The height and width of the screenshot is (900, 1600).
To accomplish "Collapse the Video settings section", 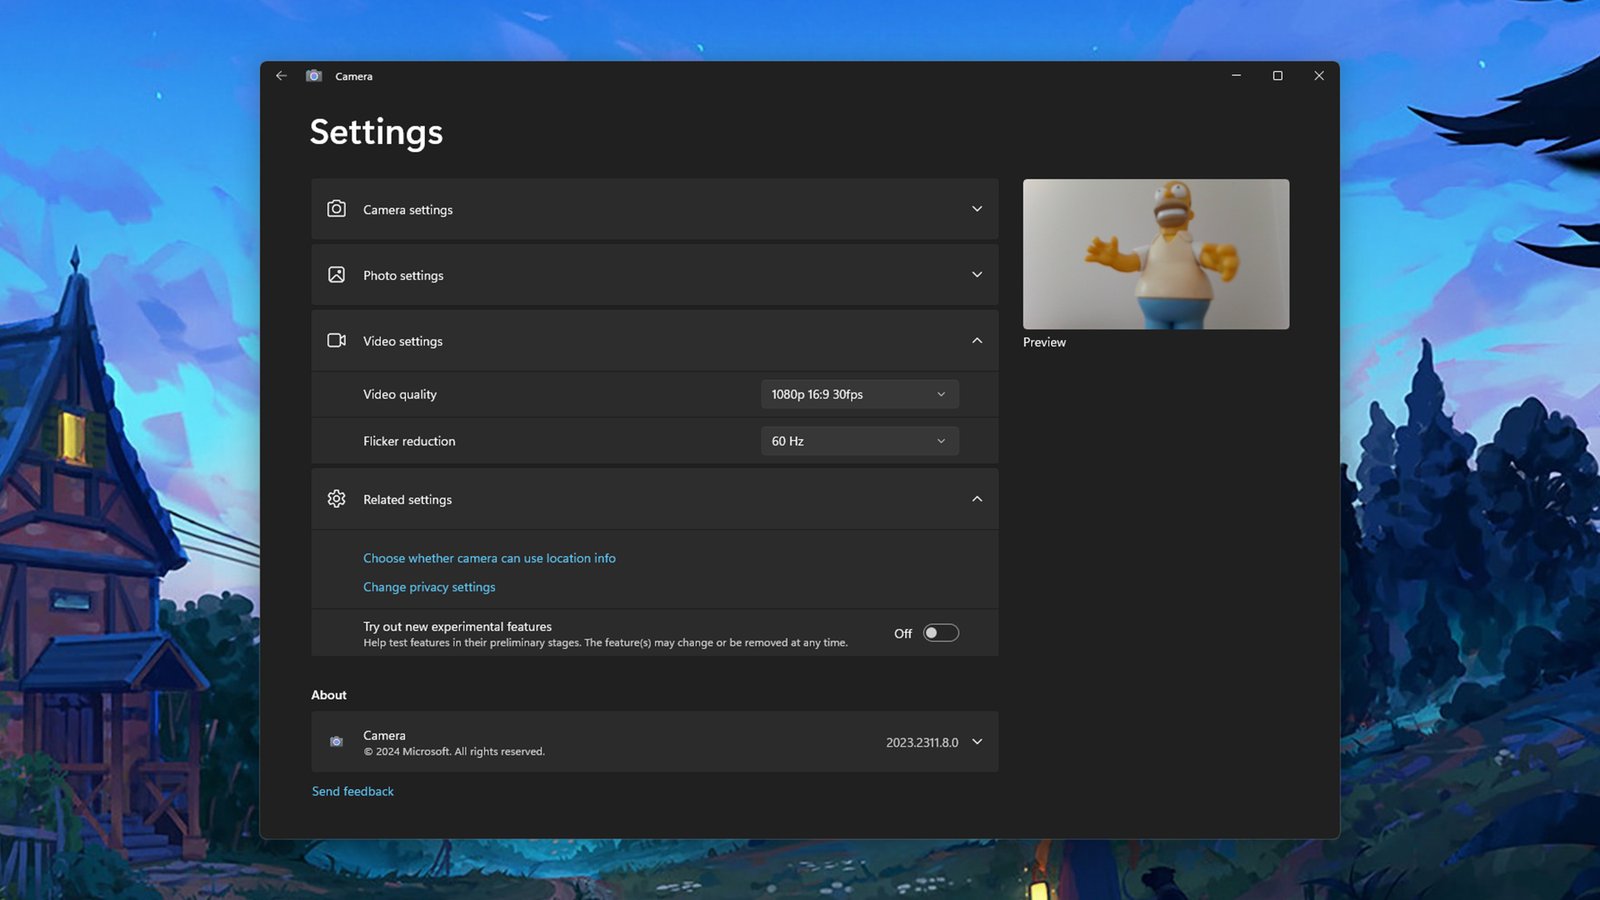I will (x=977, y=341).
